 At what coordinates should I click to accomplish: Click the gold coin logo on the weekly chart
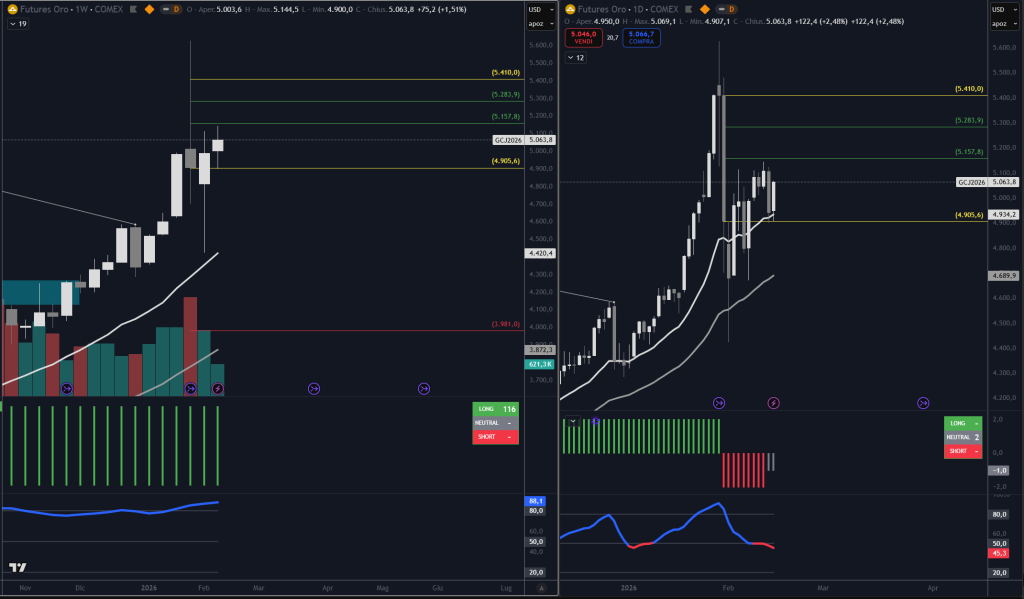point(12,9)
